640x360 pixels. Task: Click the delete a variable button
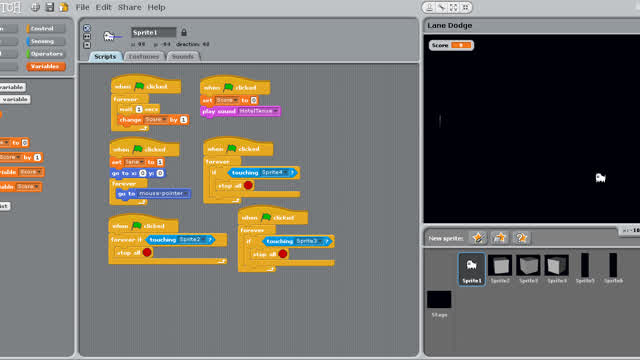coord(15,99)
